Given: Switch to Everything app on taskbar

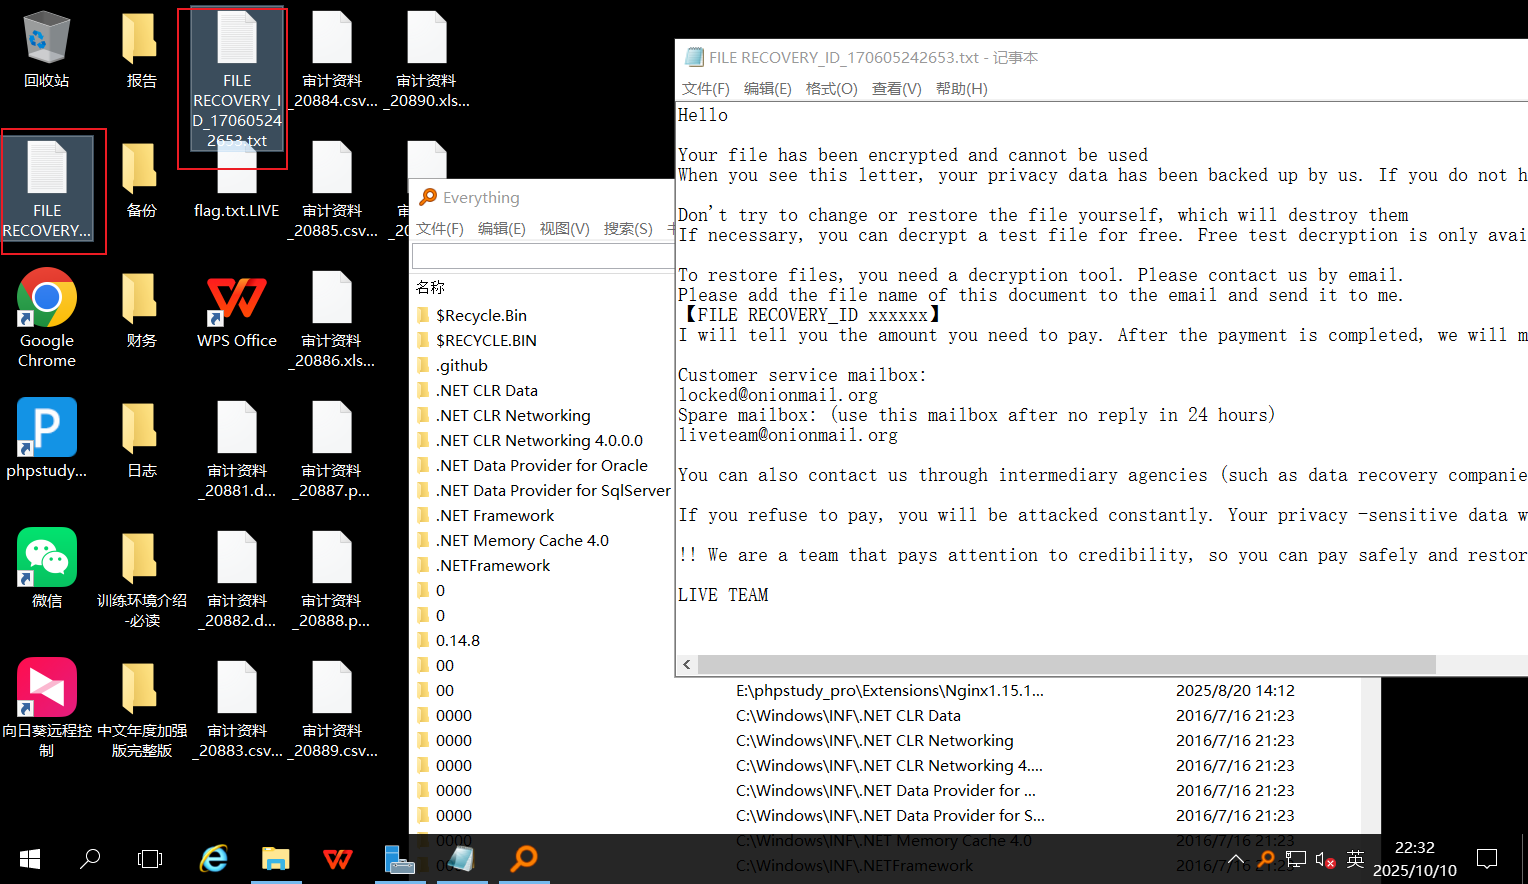Looking at the screenshot, I should pos(524,859).
